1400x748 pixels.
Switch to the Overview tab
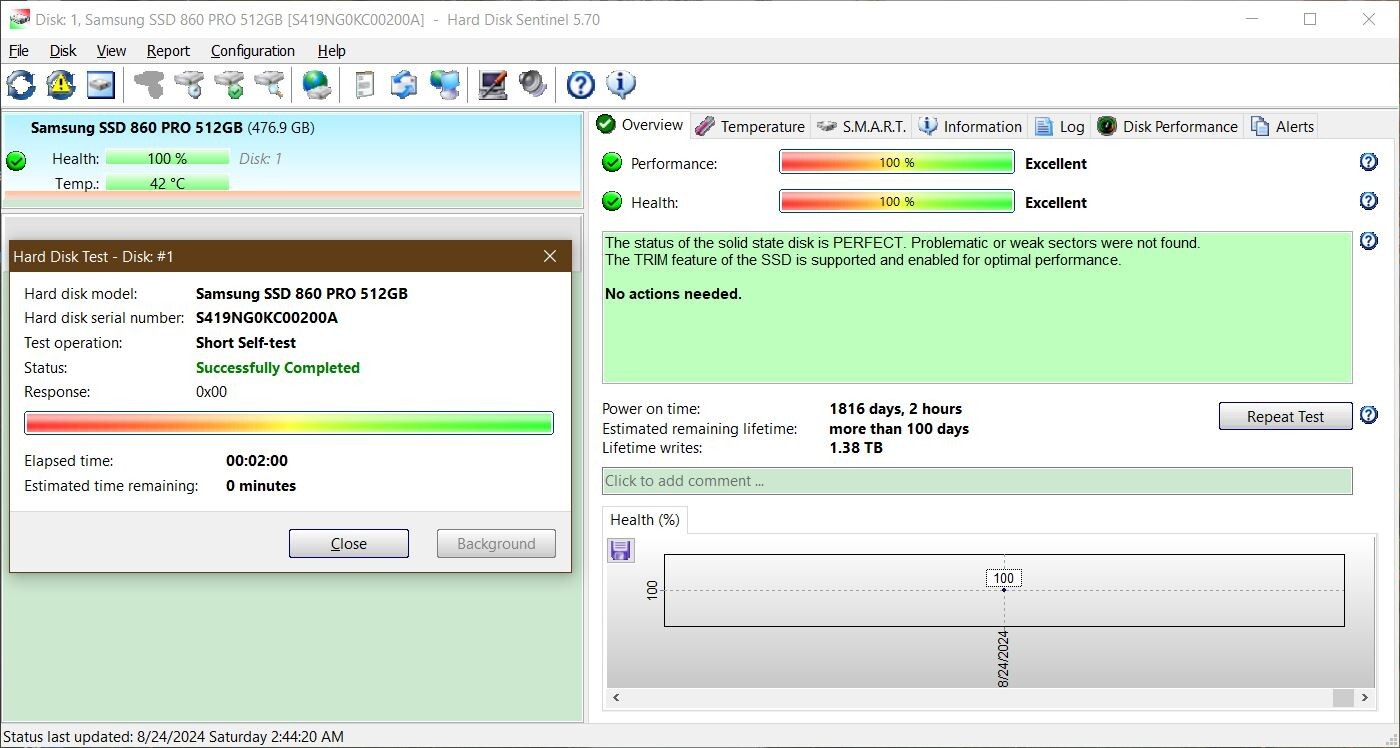(x=641, y=125)
